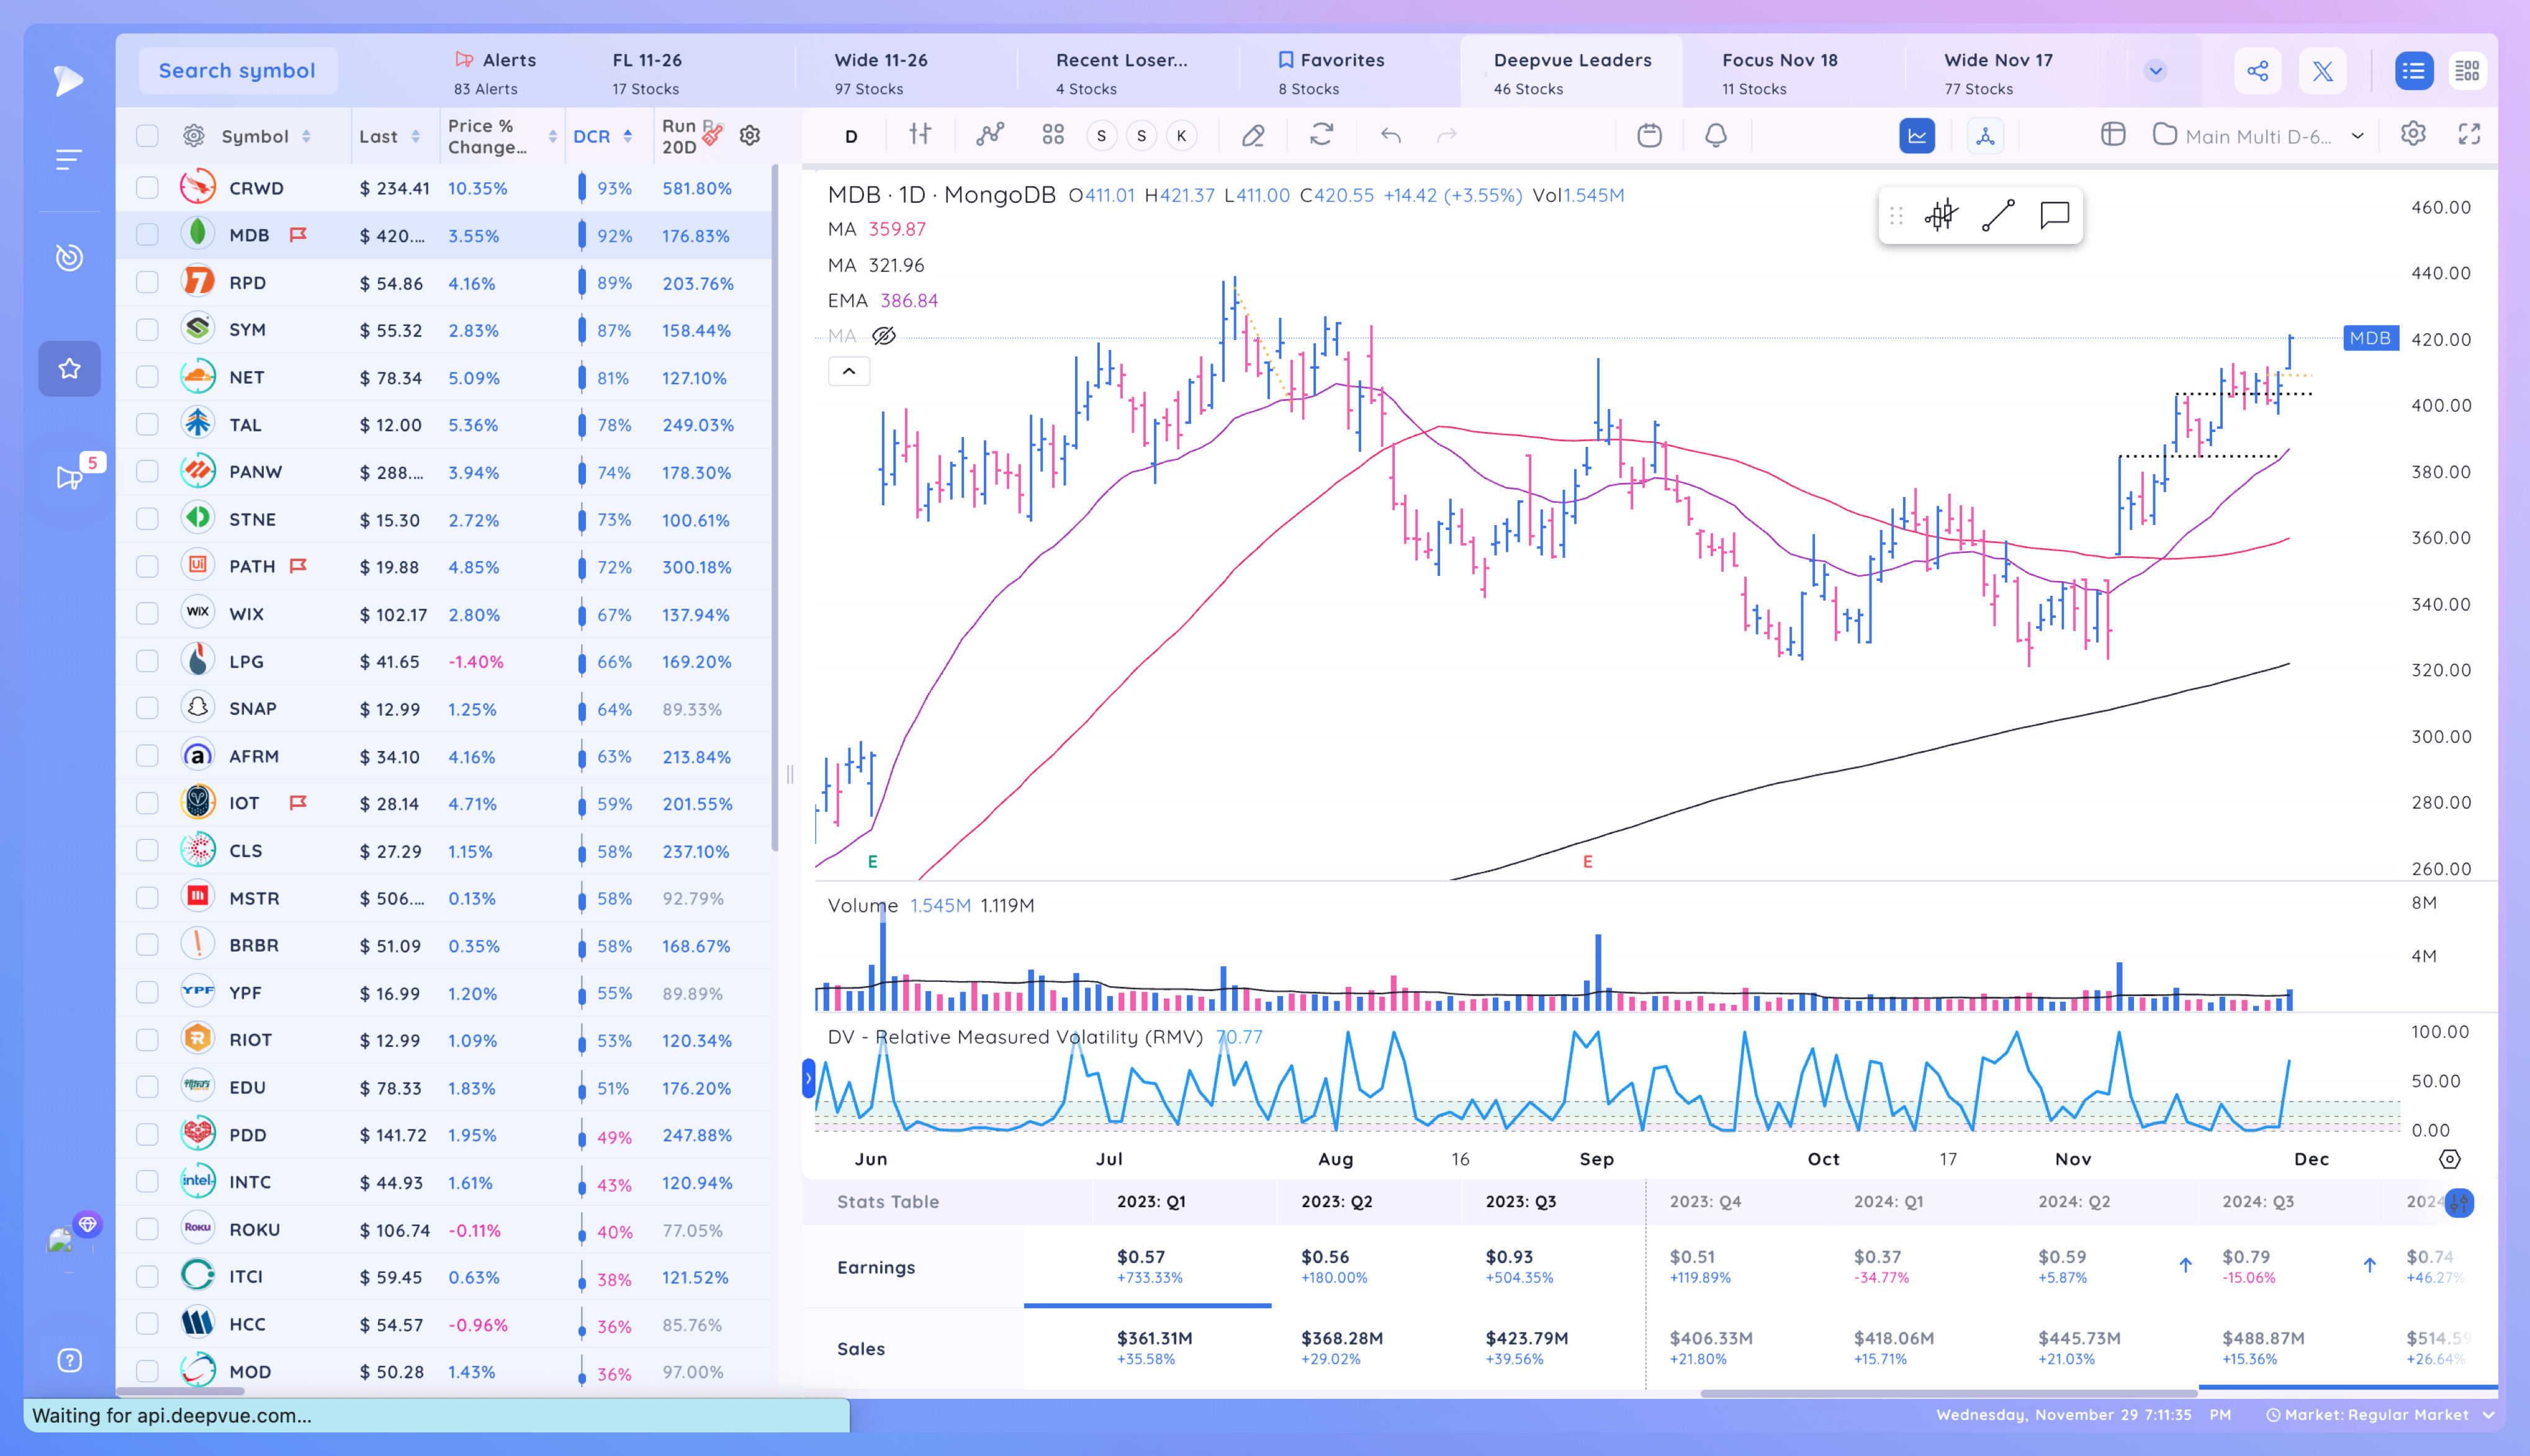Screen dimensions: 2530x1456
Task: Select the candlestick tool in floating toolbar
Action: click(1940, 215)
